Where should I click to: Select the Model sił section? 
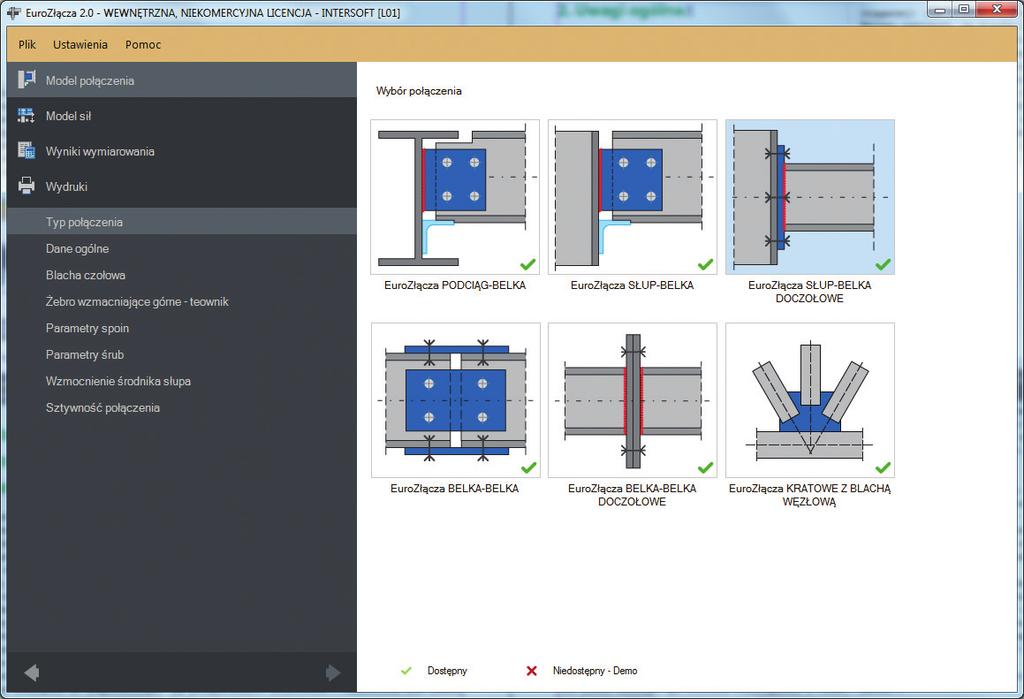pos(182,116)
